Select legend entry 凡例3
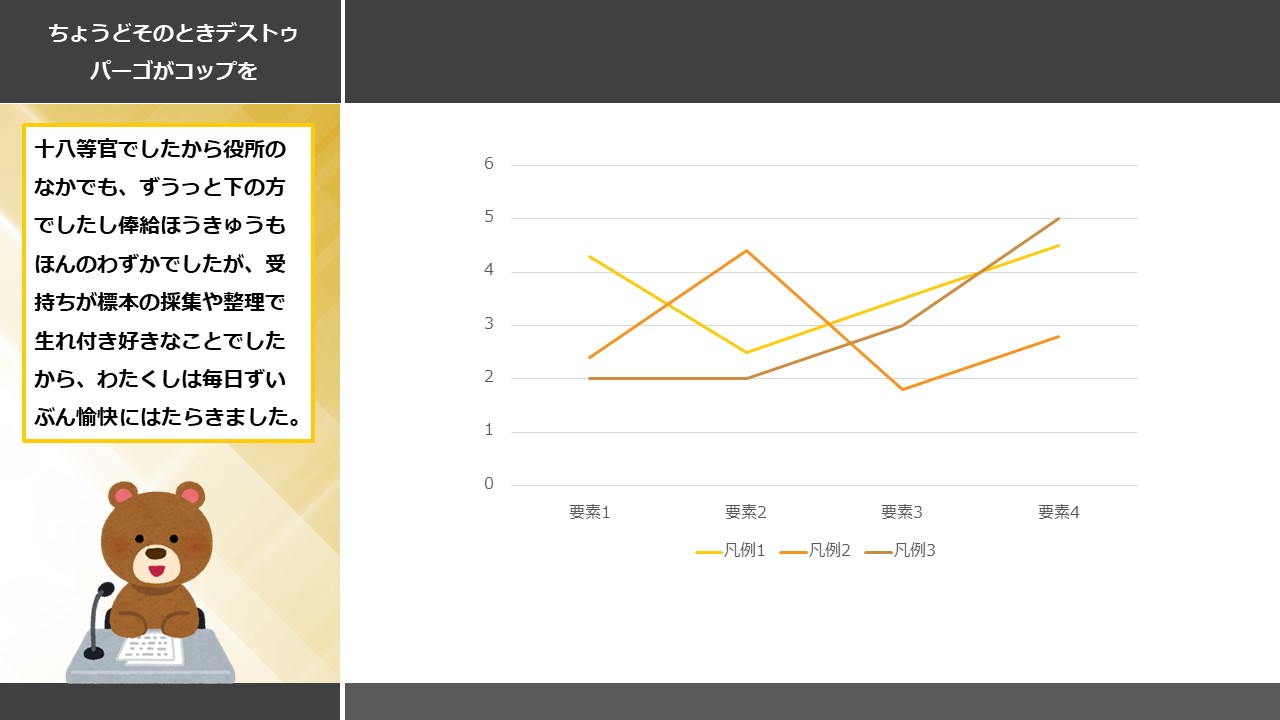 [x=900, y=551]
